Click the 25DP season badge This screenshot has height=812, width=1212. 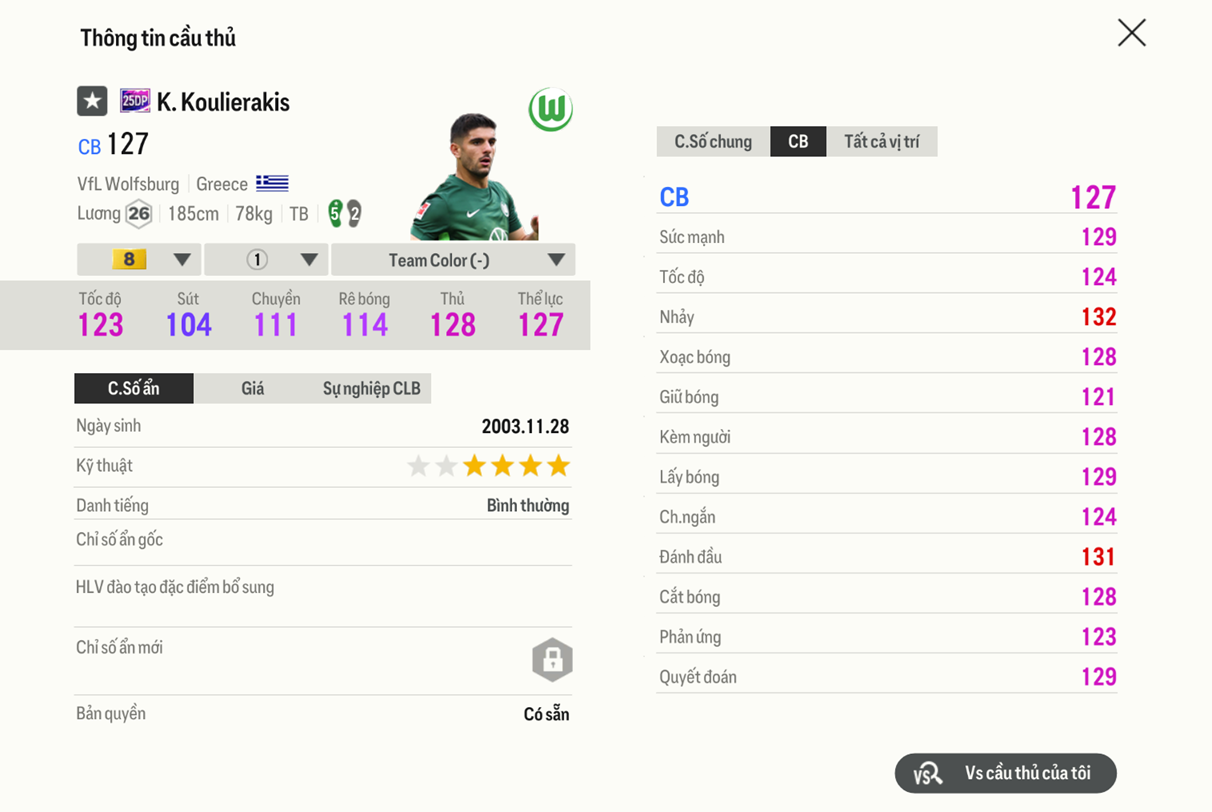135,101
